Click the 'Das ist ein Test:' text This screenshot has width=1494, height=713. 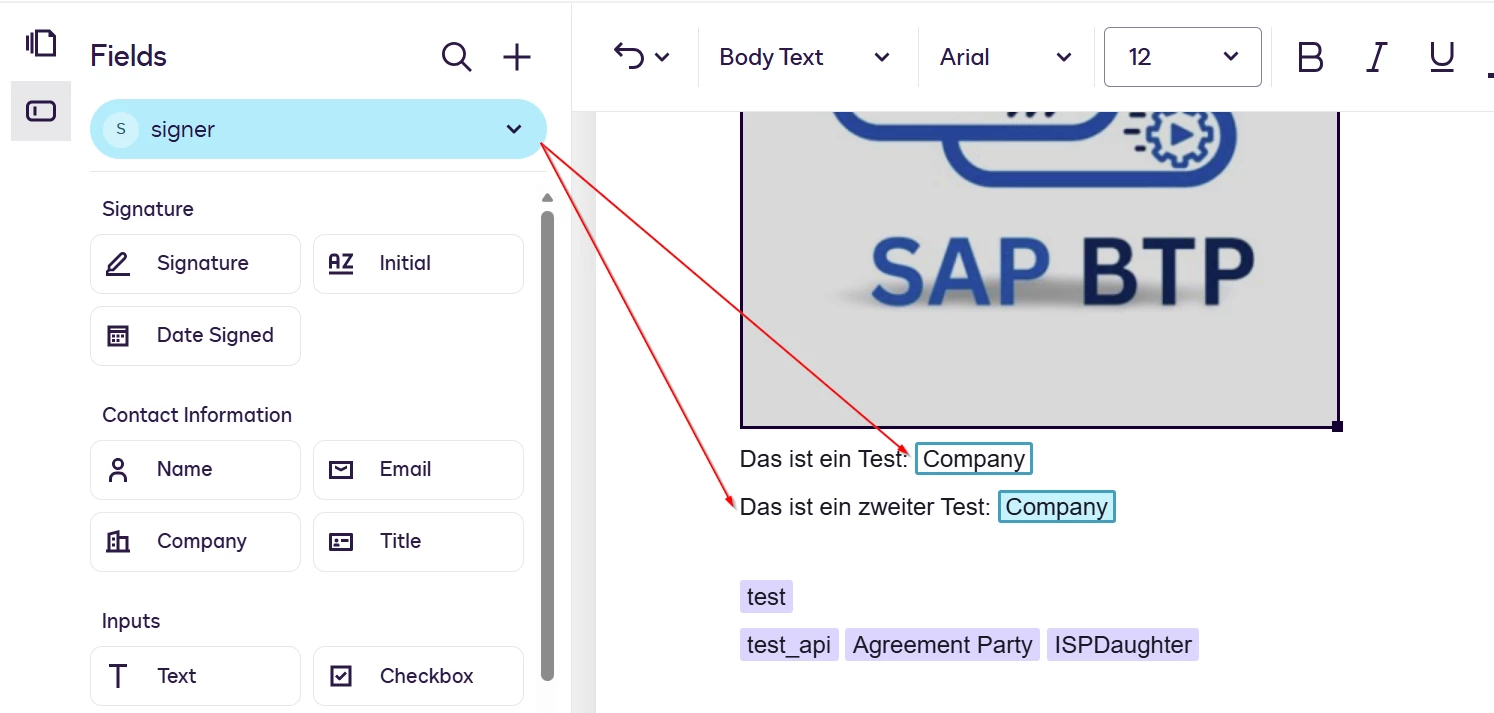[x=824, y=459]
